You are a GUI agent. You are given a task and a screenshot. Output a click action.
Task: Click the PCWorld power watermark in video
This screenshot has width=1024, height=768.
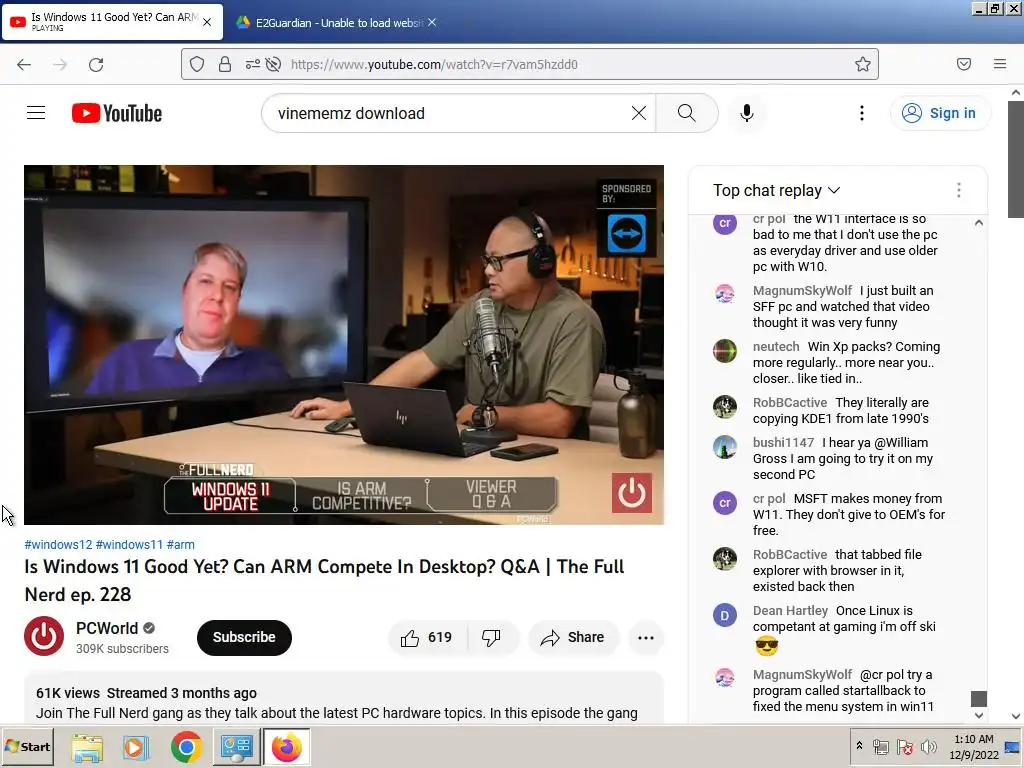pos(632,493)
